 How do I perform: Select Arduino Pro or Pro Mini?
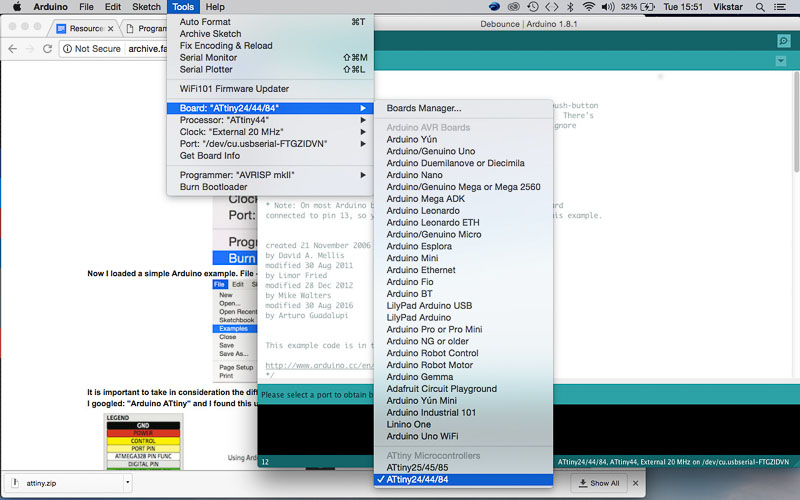click(x=463, y=330)
